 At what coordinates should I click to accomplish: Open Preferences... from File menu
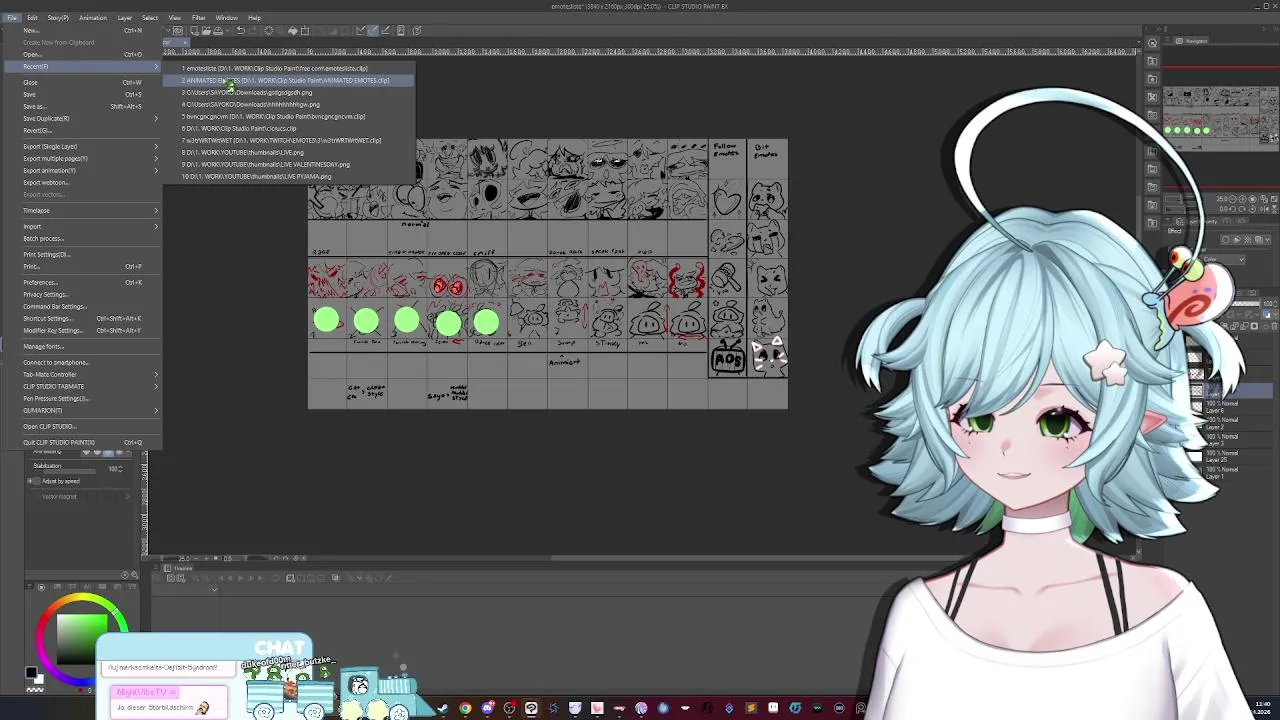83,282
